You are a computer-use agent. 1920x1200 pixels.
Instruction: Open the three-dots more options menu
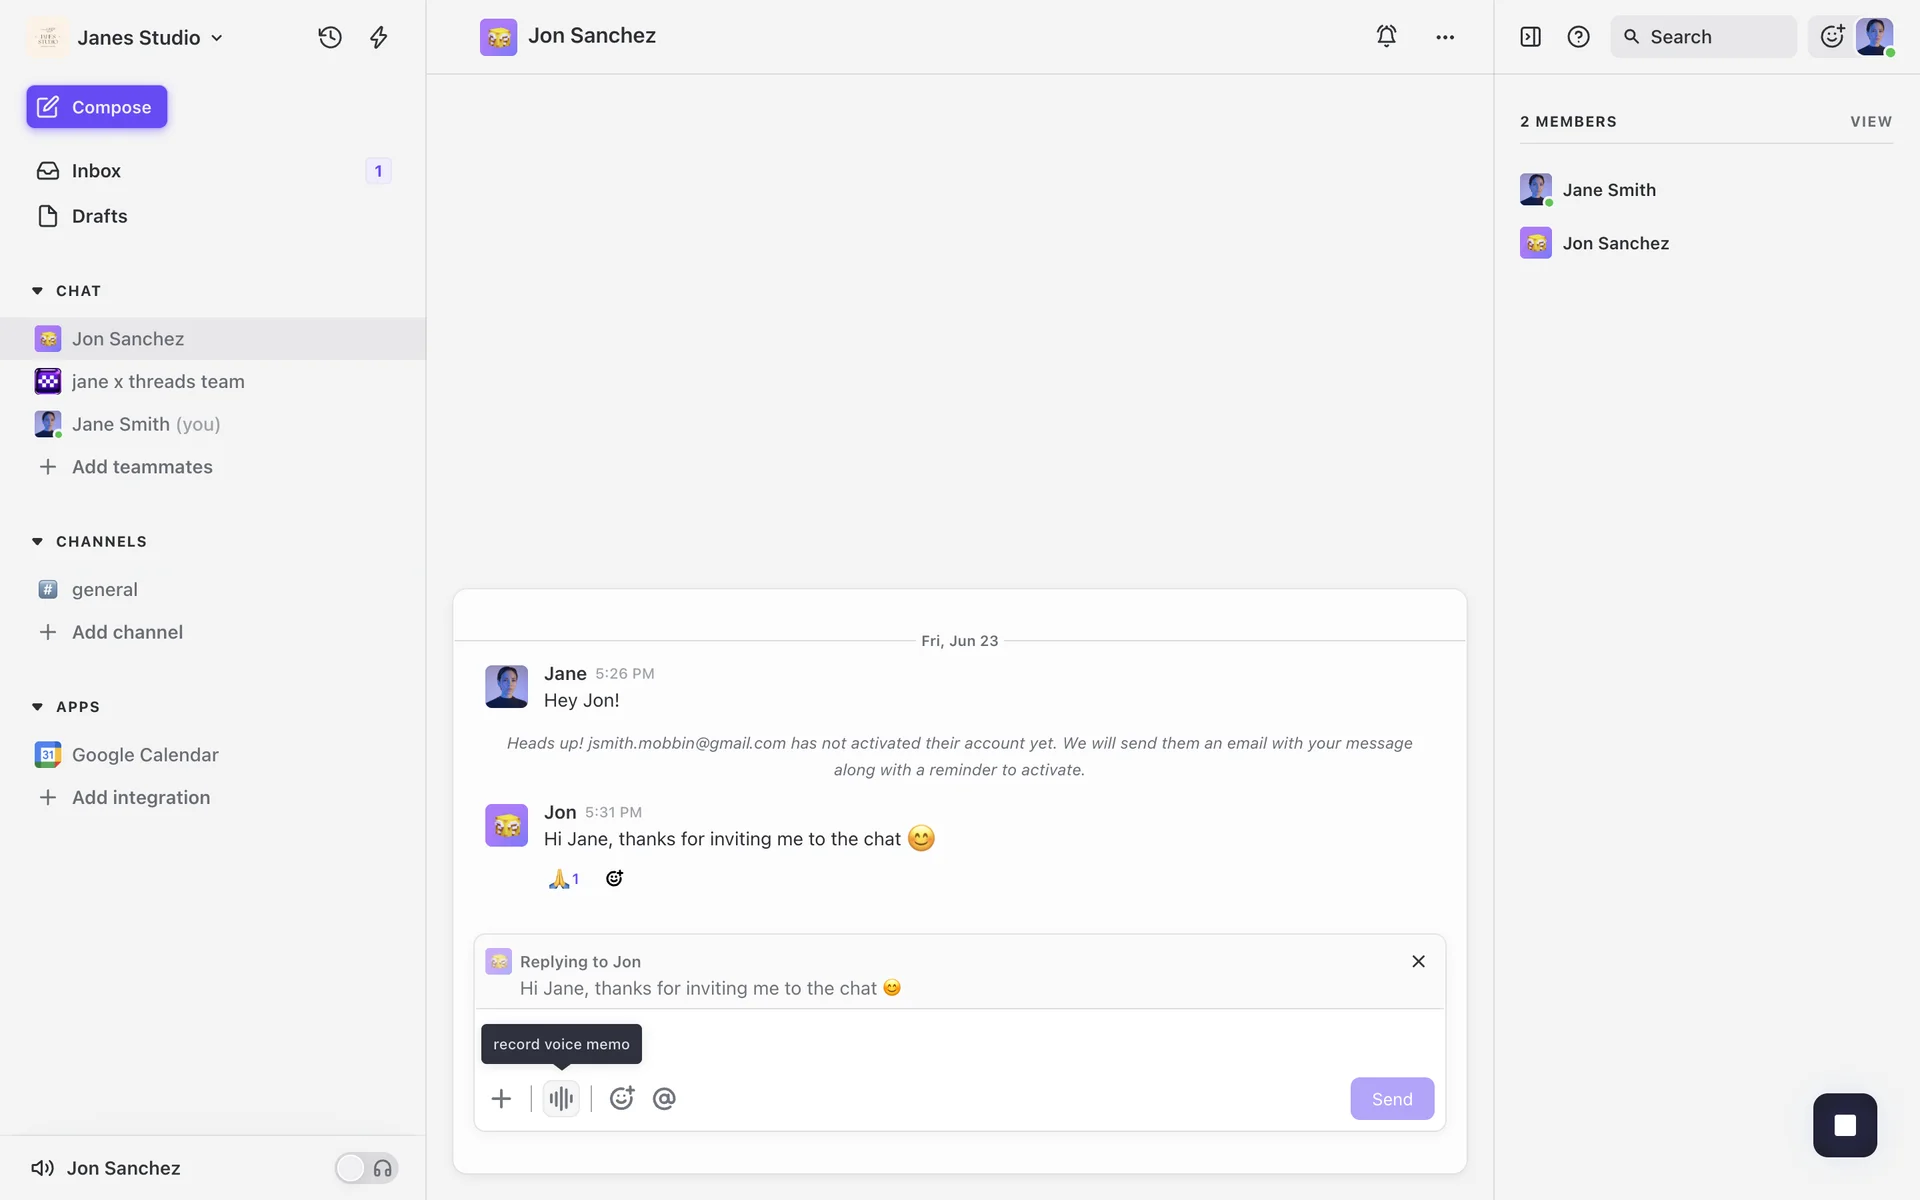[x=1445, y=37]
